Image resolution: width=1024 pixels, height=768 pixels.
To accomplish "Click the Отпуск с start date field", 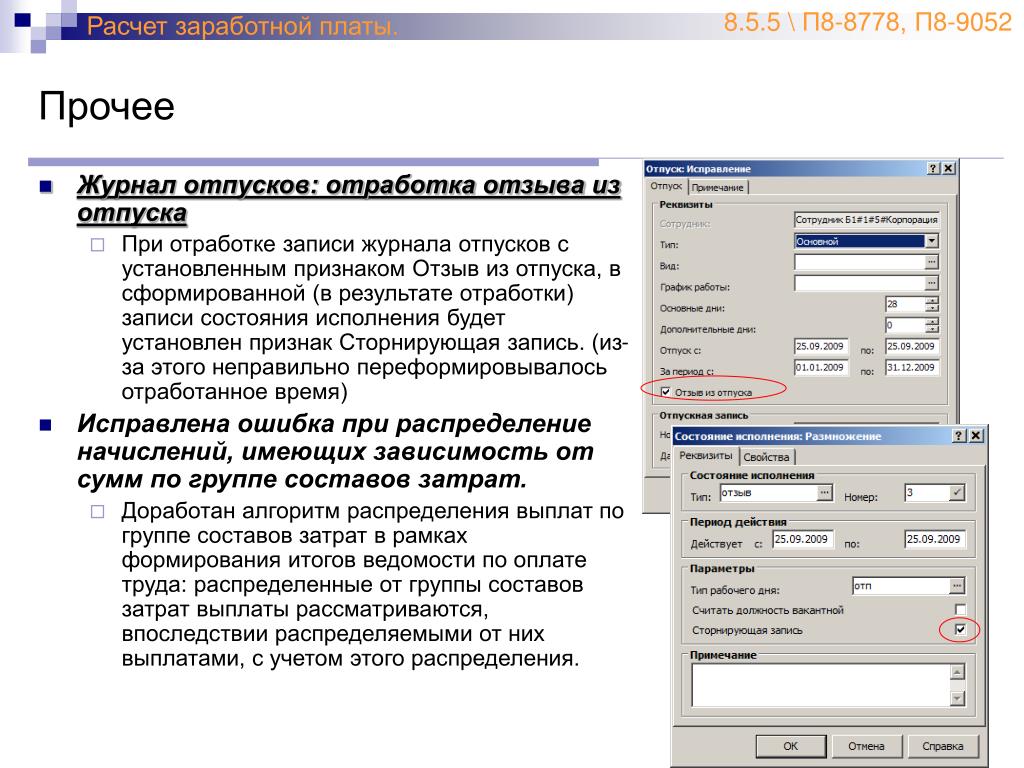I will click(821, 347).
